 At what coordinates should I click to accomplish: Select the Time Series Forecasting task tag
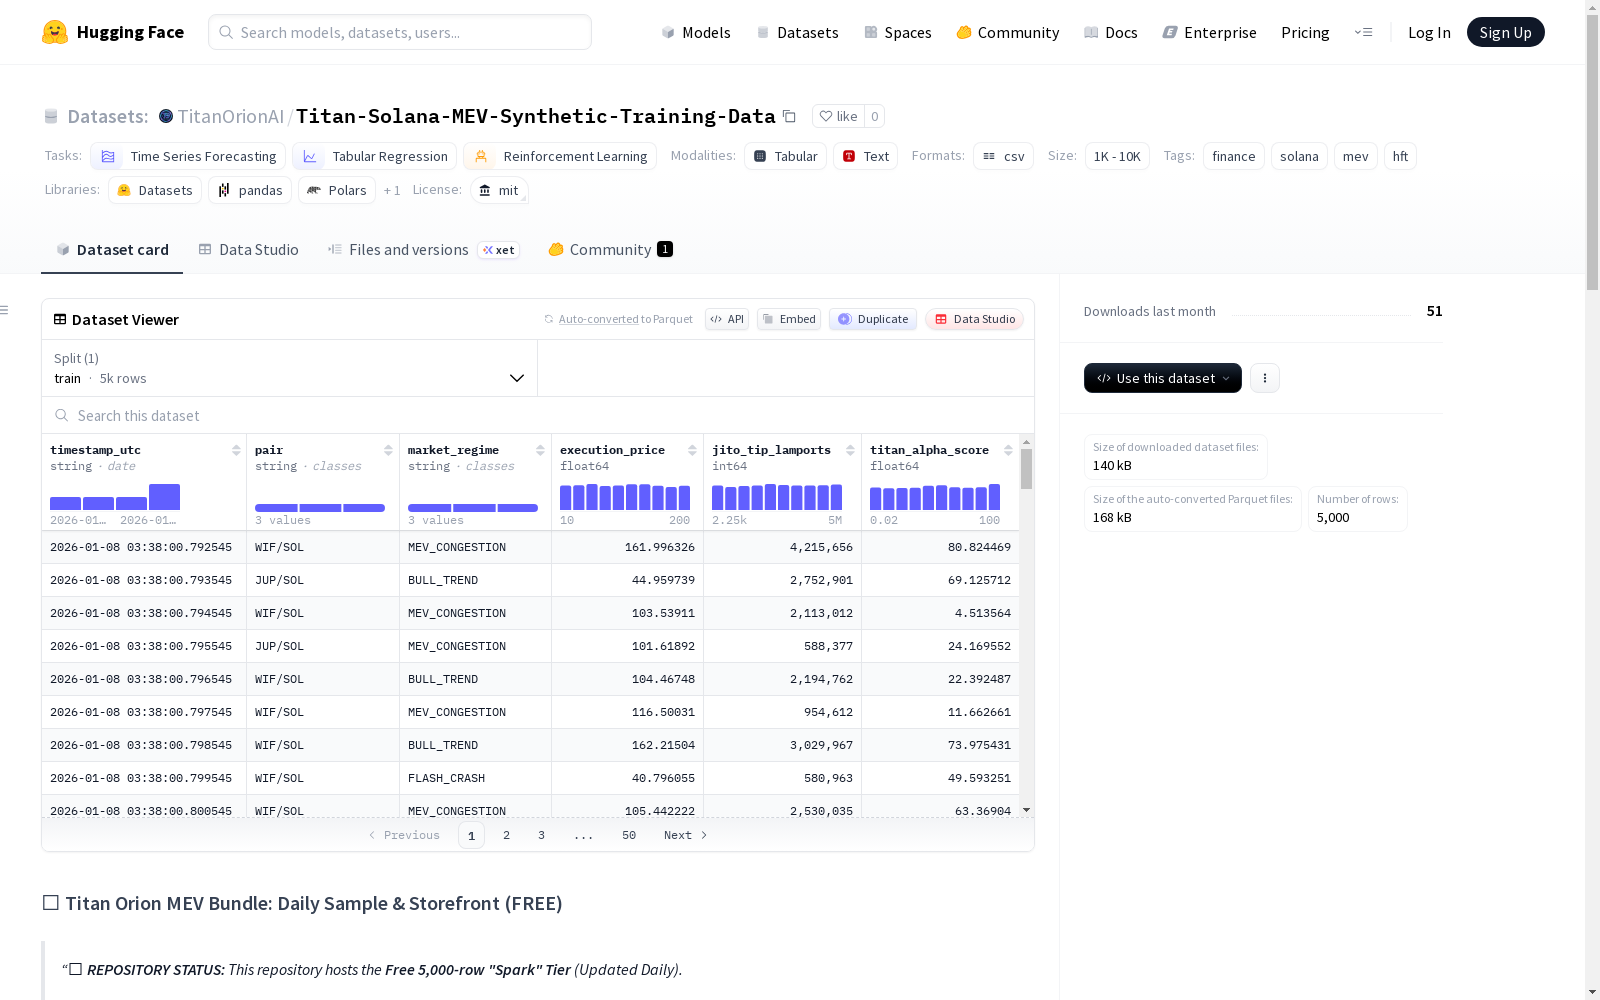pos(188,156)
